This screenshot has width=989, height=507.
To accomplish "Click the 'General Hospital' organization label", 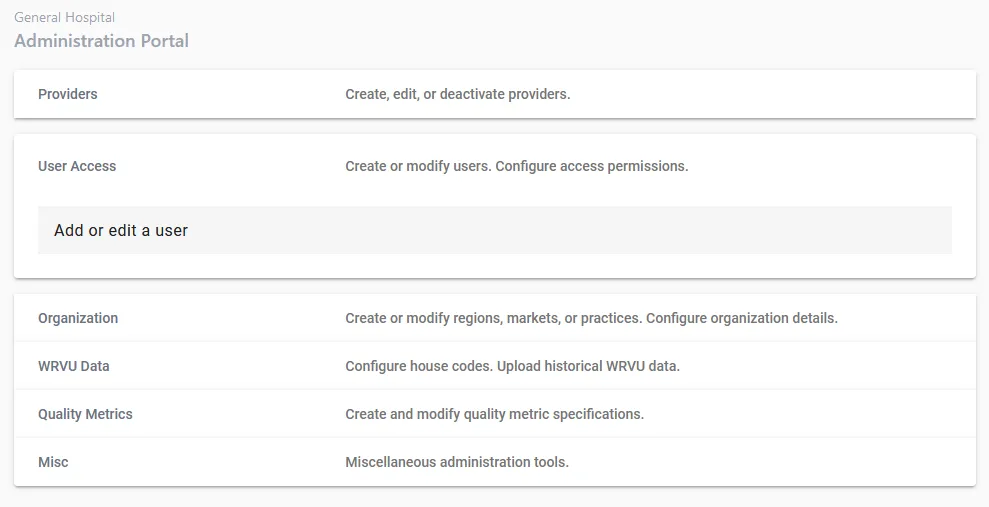I will (x=64, y=17).
